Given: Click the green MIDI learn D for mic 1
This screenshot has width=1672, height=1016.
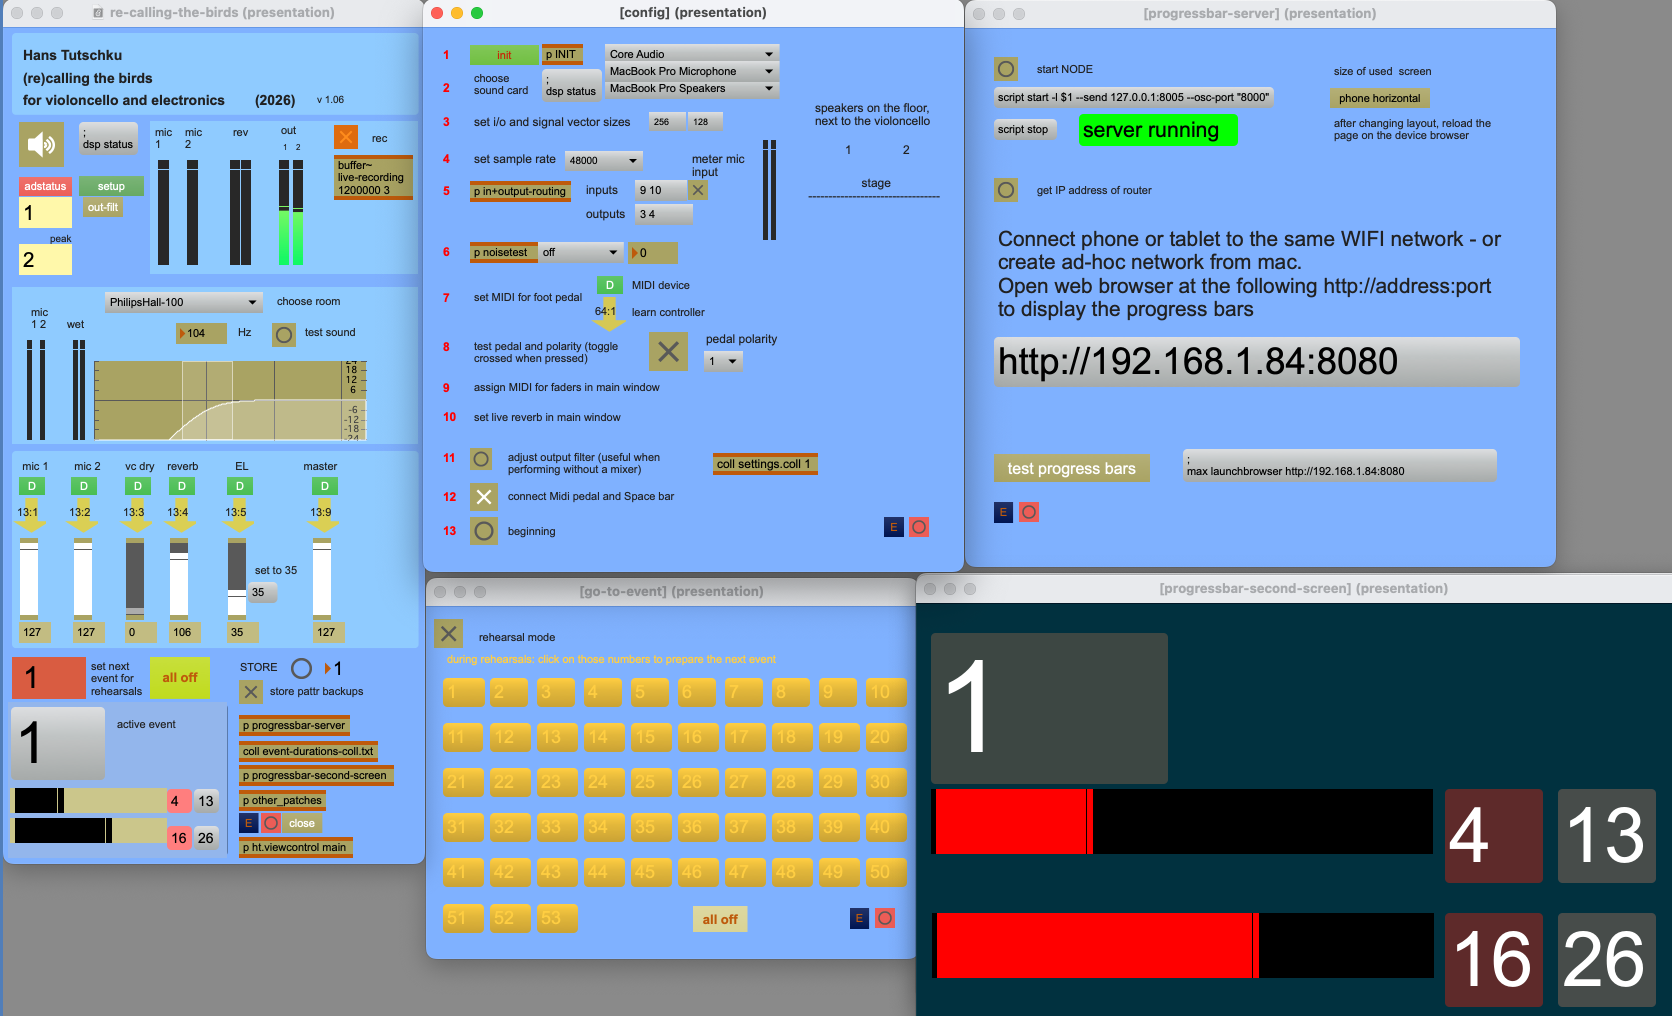Looking at the screenshot, I should coord(32,486).
